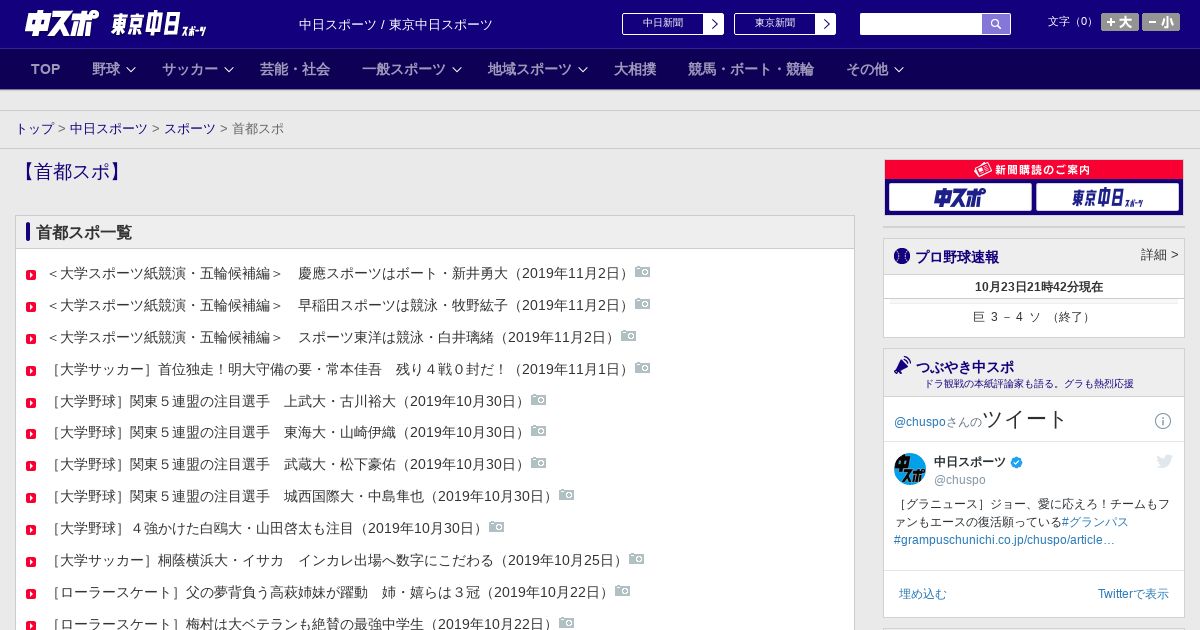1200x630 pixels.
Task: Open the 競馬・ボート・競輪 menu
Action: pyautogui.click(x=751, y=69)
